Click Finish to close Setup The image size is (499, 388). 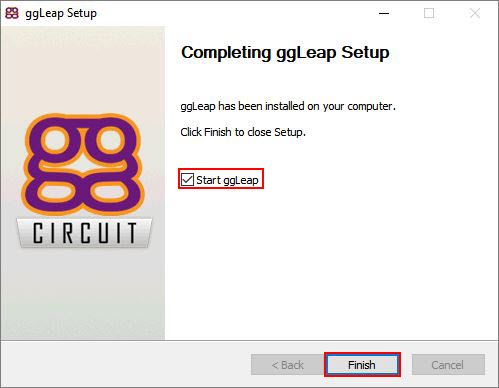click(x=362, y=365)
